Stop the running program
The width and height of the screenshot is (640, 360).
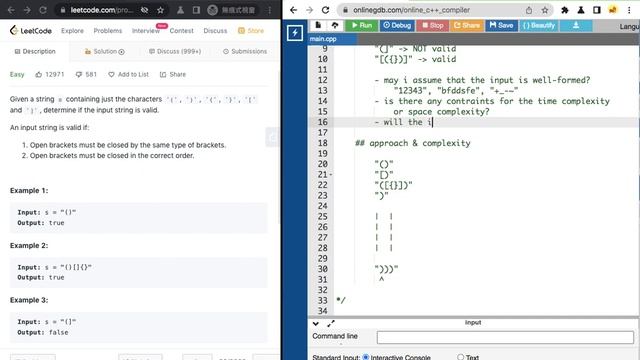433,25
